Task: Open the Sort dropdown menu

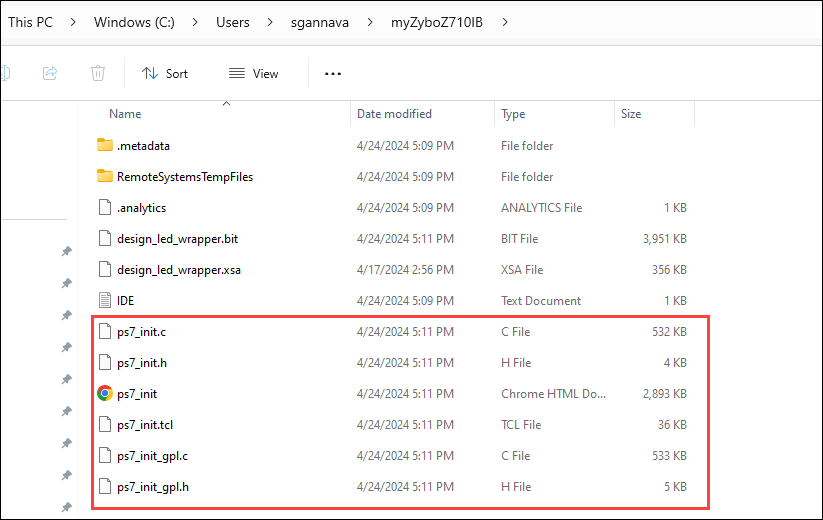Action: pyautogui.click(x=165, y=73)
